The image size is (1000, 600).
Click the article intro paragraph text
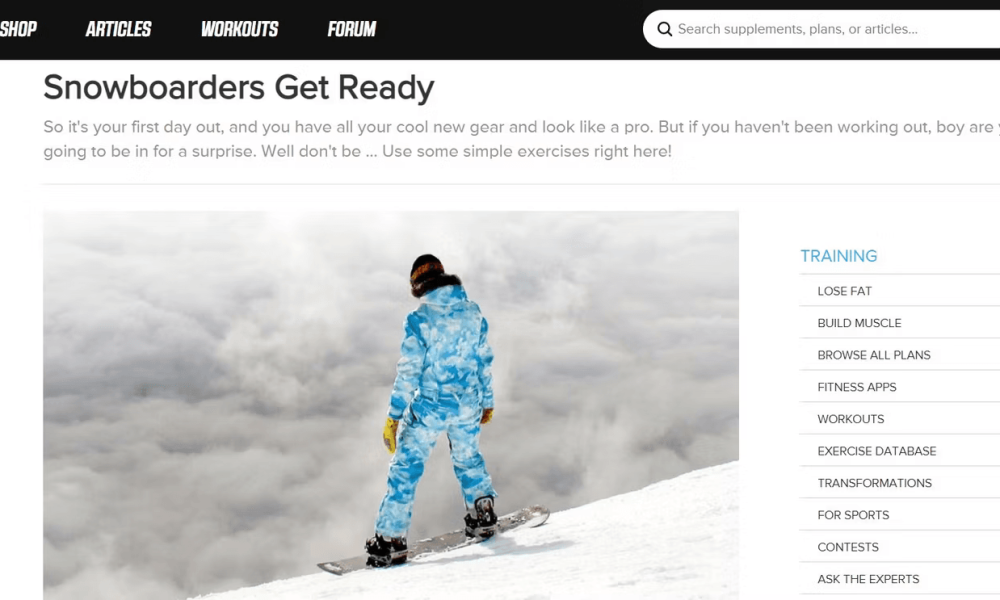click(522, 139)
